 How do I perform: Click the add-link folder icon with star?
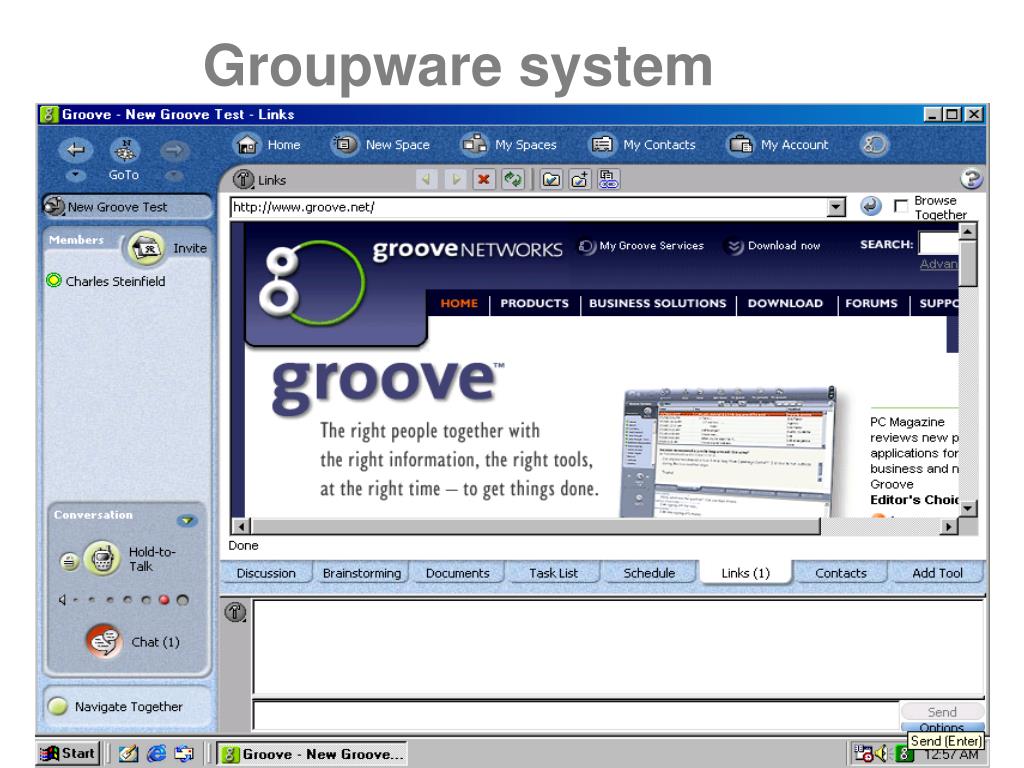point(580,179)
